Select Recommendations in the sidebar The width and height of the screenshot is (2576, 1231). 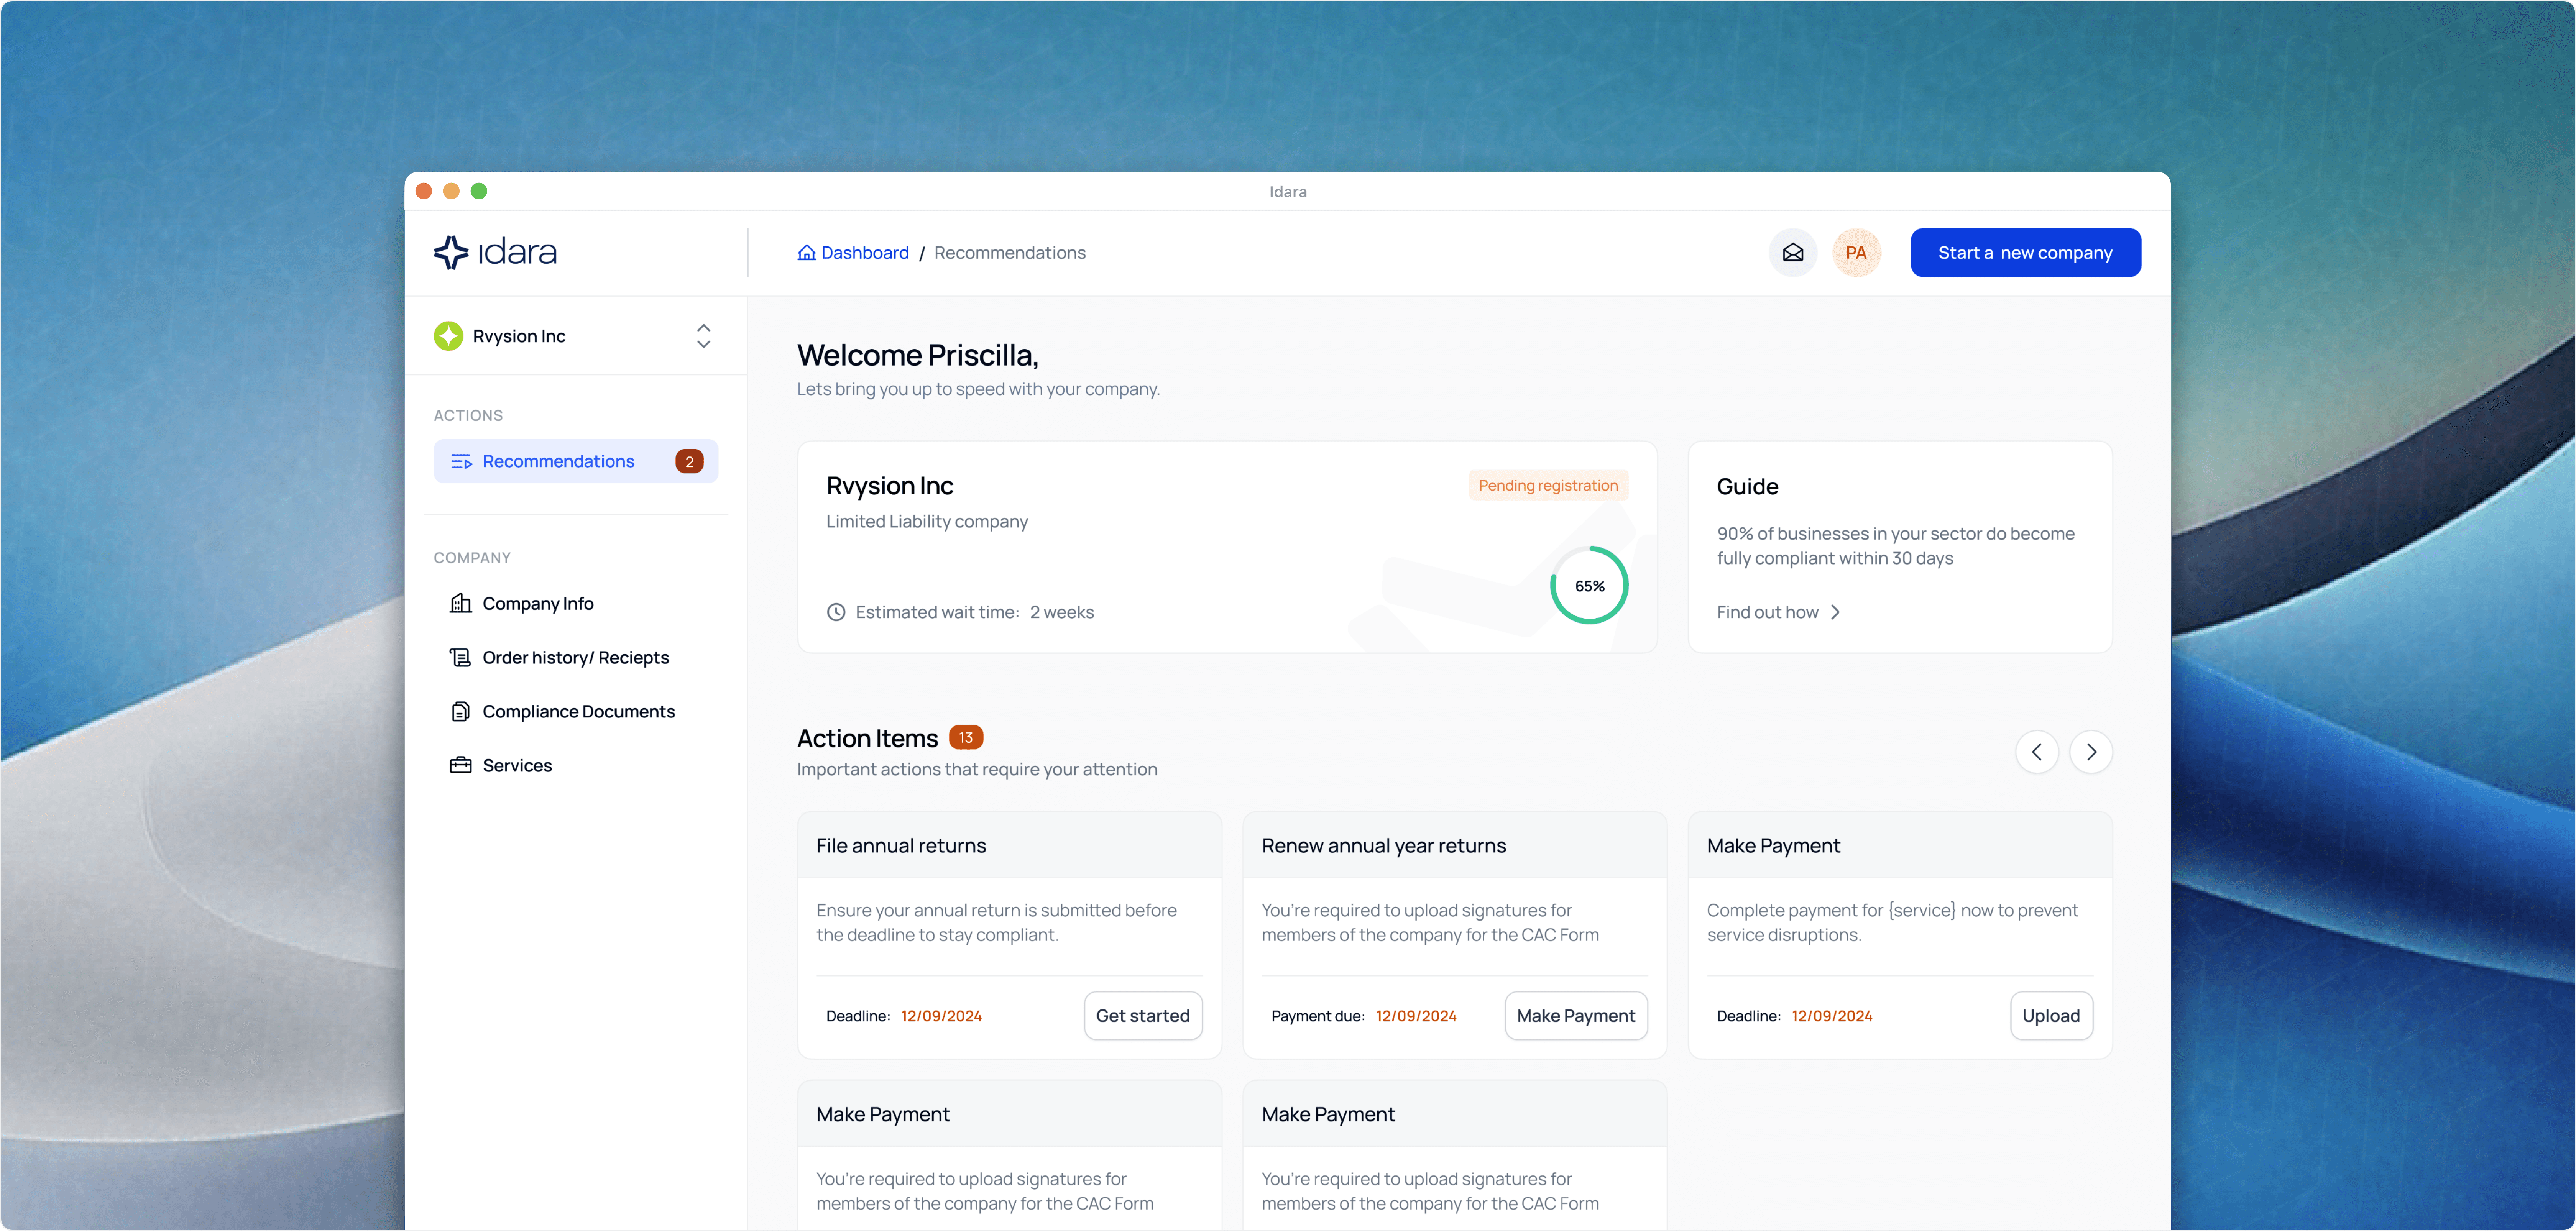(558, 461)
